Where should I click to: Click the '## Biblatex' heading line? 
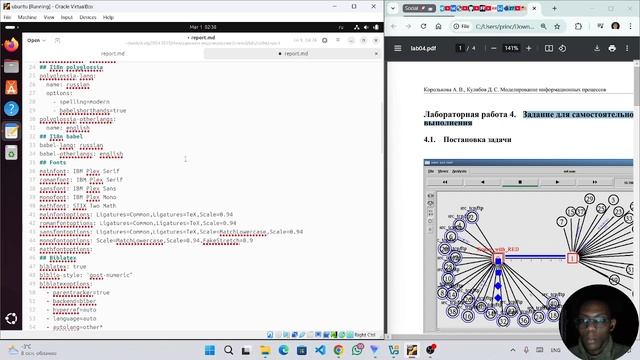pyautogui.click(x=58, y=258)
